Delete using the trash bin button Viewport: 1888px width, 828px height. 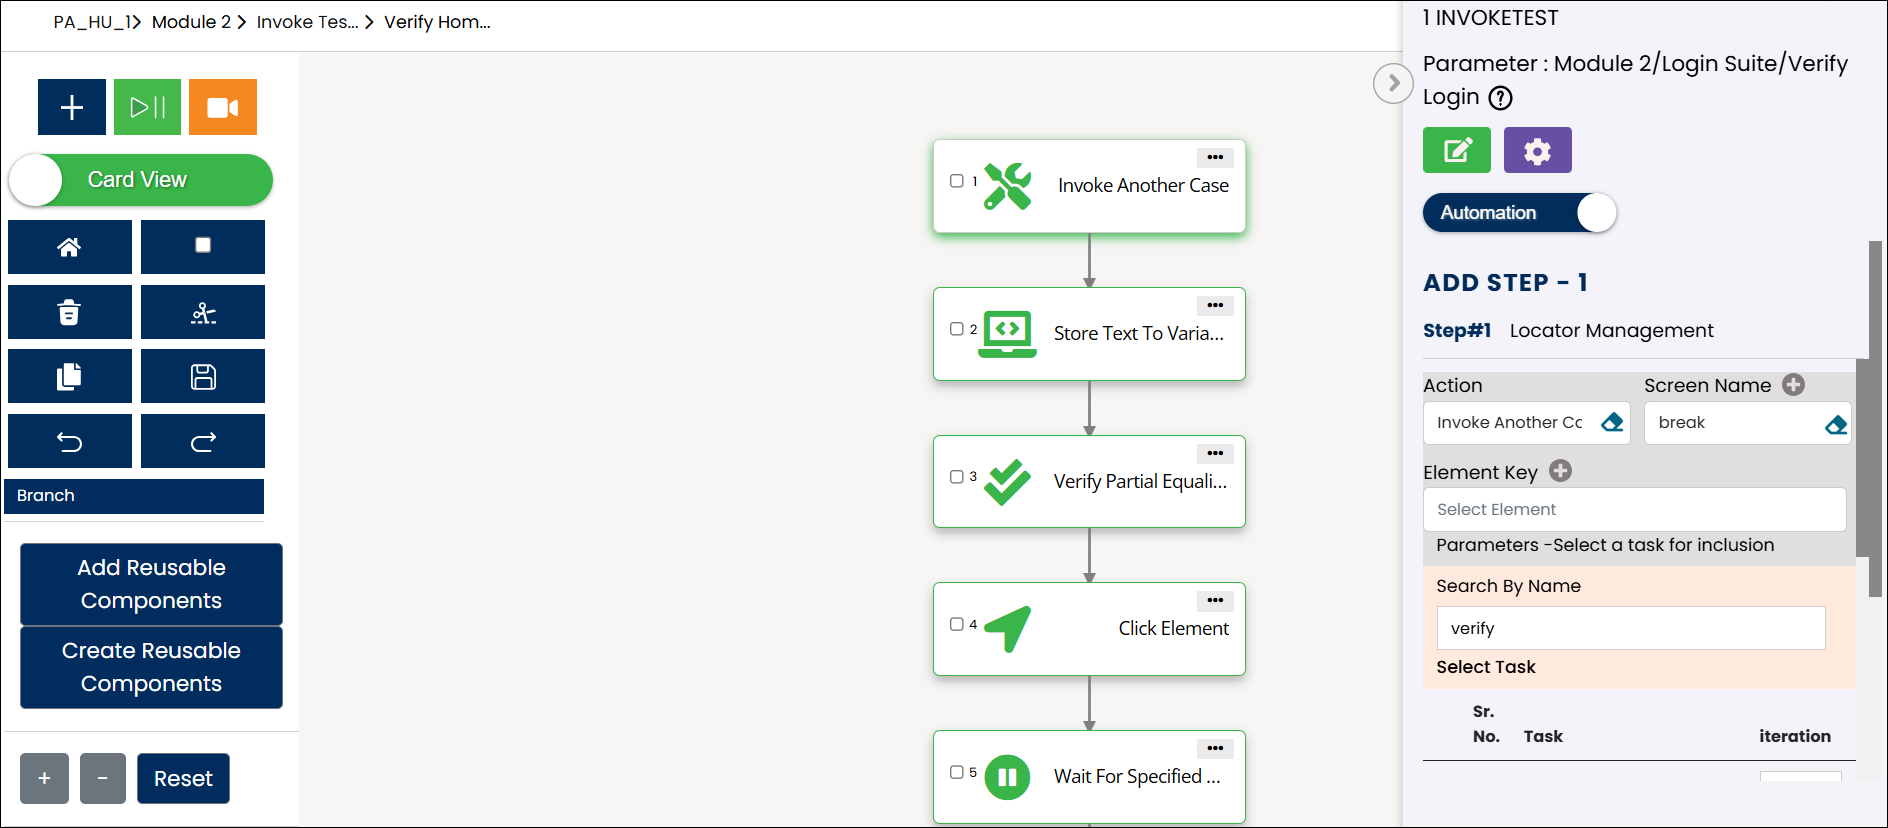pos(69,312)
